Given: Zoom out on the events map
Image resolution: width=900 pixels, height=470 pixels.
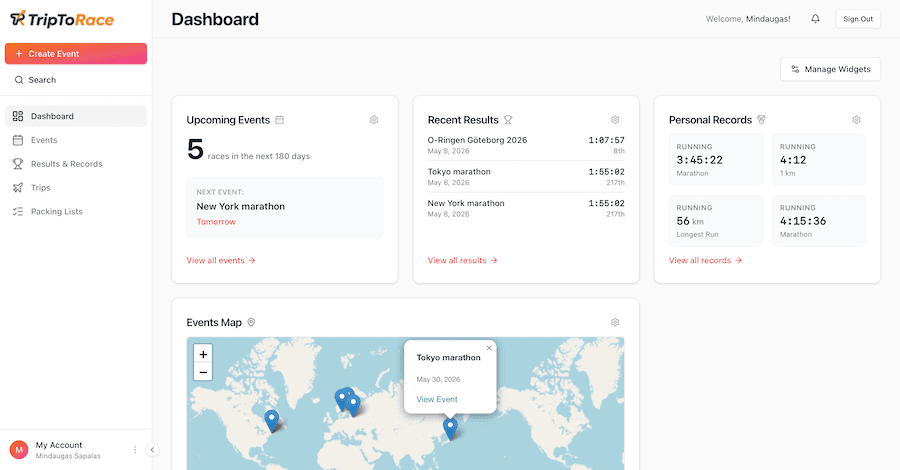Looking at the screenshot, I should click(203, 372).
